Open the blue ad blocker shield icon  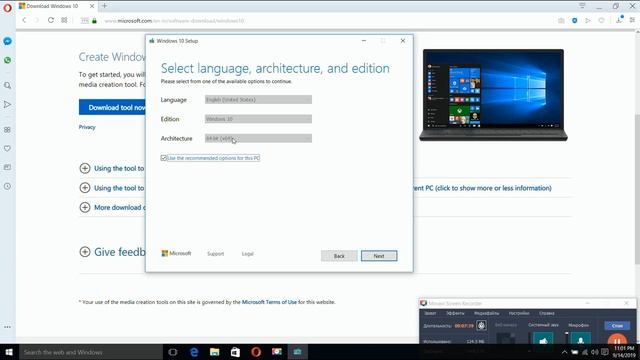tap(575, 20)
